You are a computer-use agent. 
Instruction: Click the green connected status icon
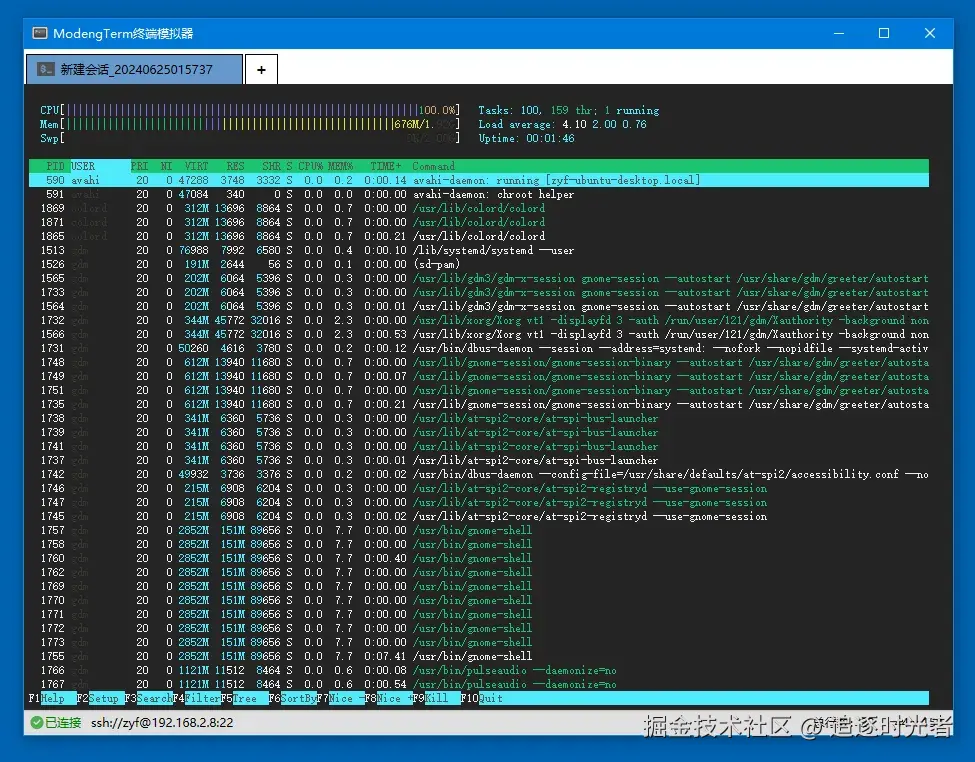pos(37,722)
